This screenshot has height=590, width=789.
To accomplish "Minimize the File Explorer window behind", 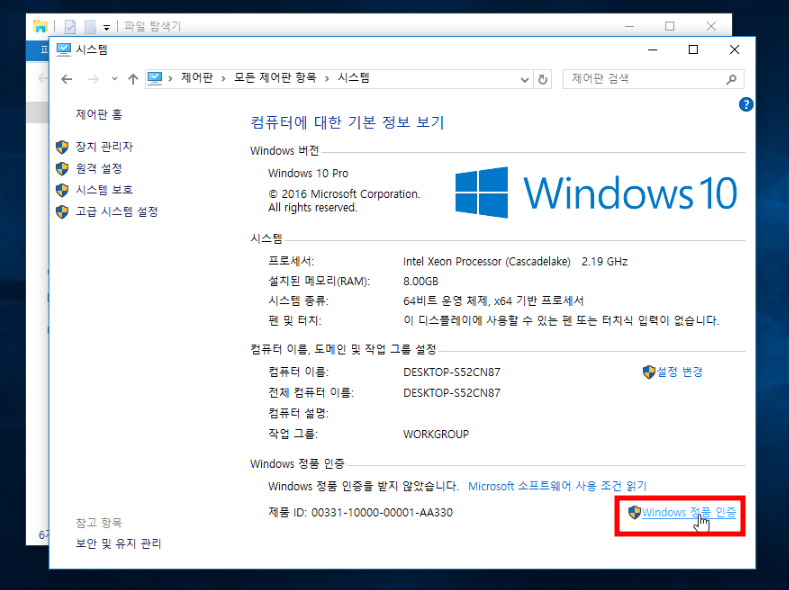I will pos(629,26).
